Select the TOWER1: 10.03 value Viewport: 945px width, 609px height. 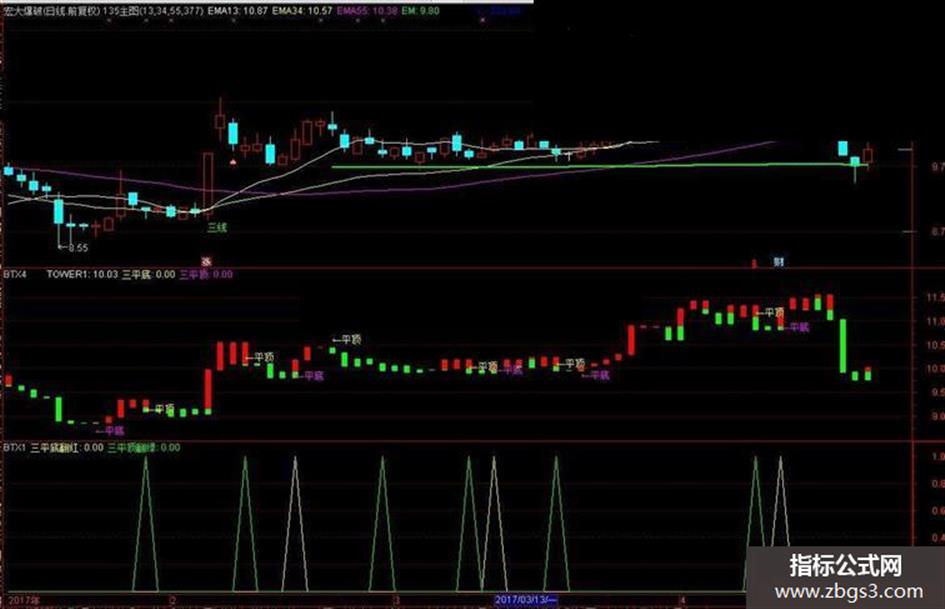[x=82, y=274]
